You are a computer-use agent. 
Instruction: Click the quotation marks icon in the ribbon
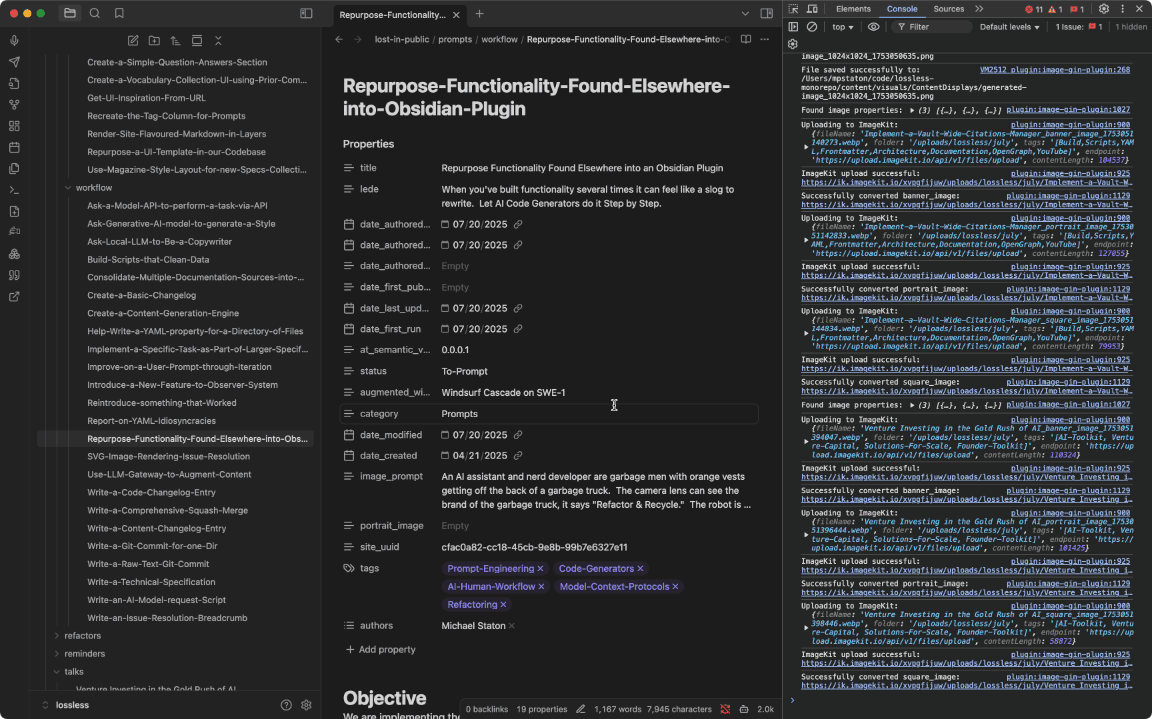(x=14, y=275)
